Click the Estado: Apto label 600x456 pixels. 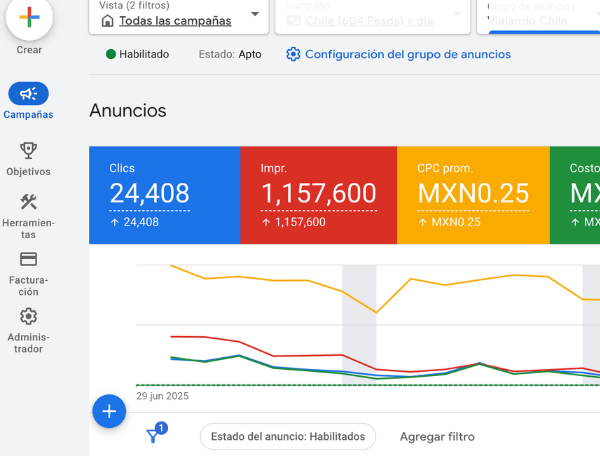pos(230,54)
